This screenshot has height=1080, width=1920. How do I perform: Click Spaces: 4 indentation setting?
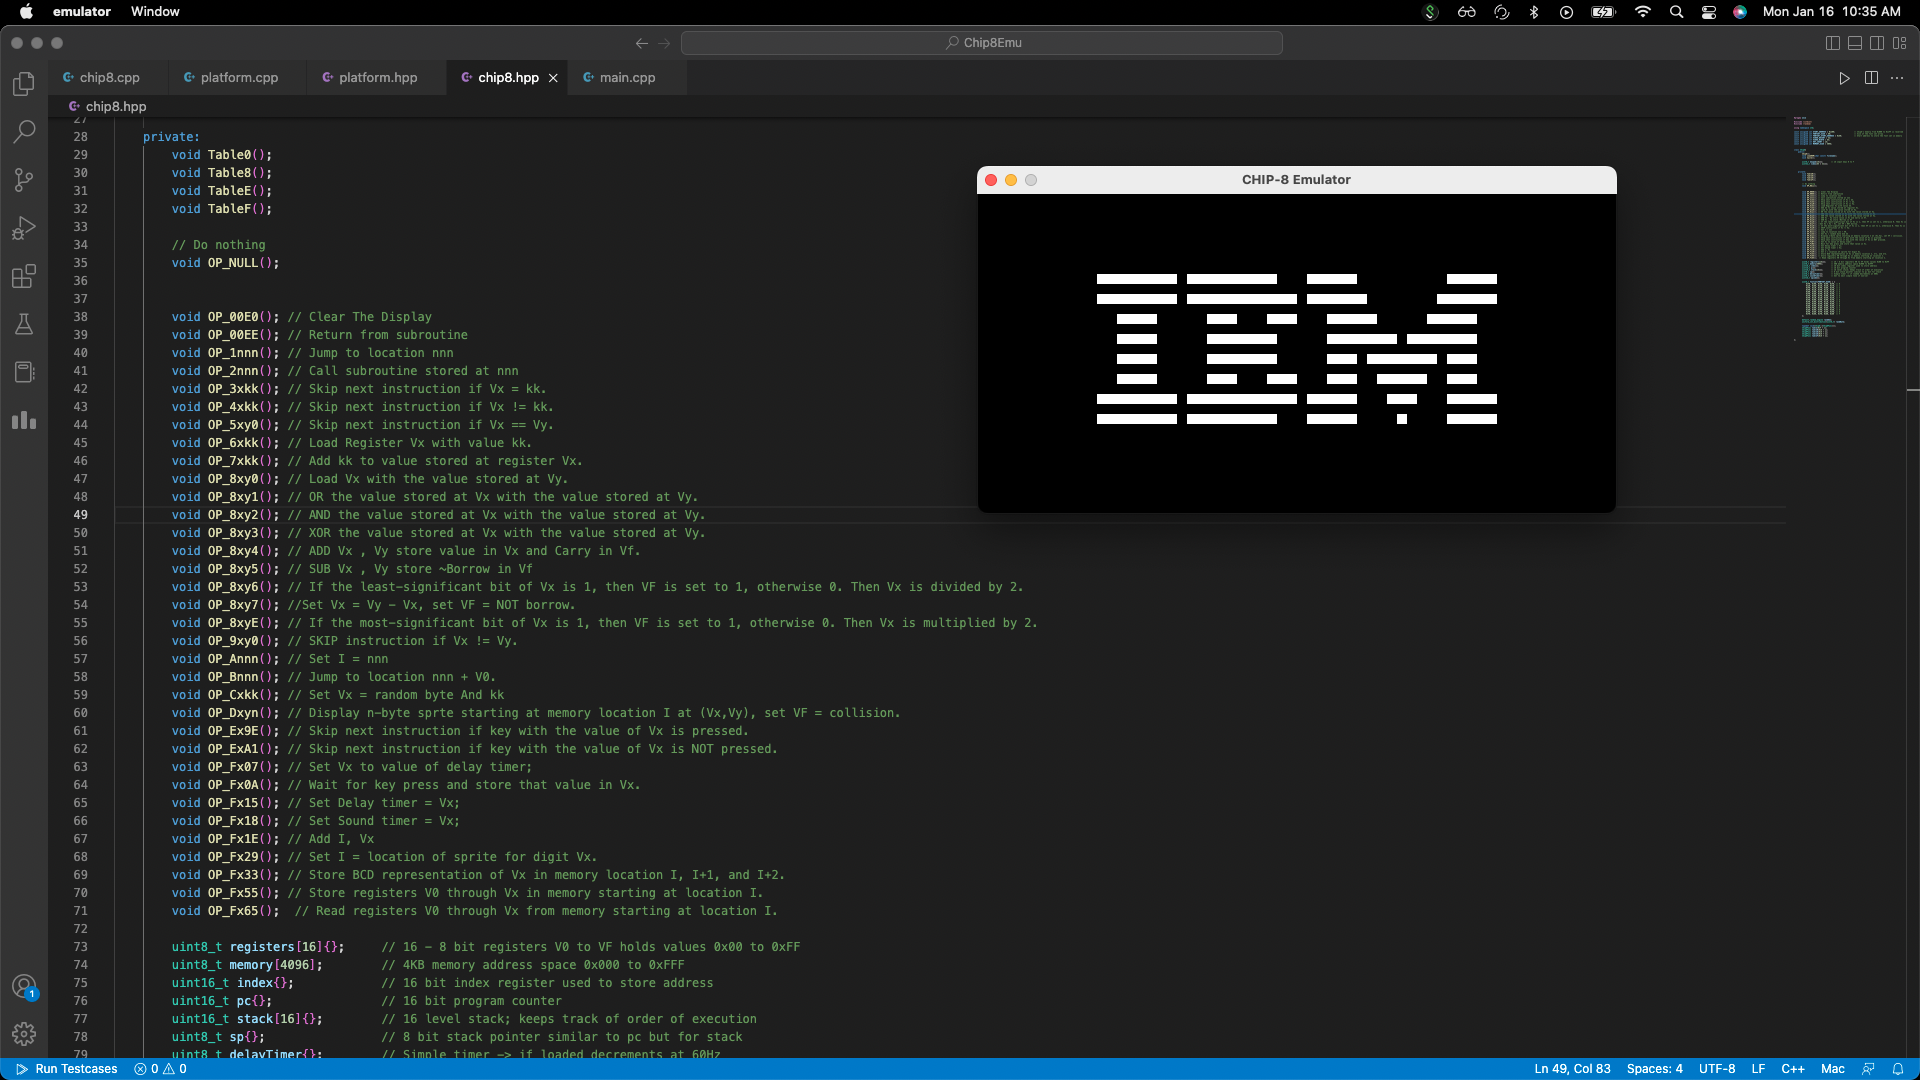(x=1654, y=1069)
